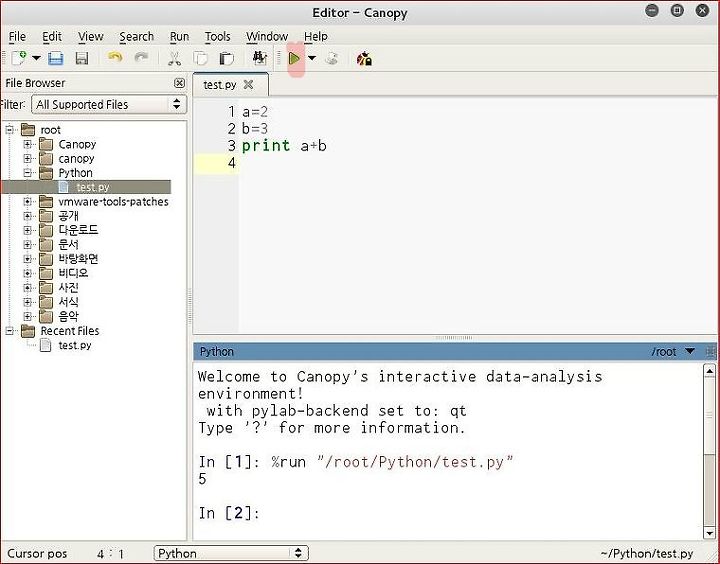Click the %run command line in console
The height and width of the screenshot is (564, 720).
pyautogui.click(x=356, y=462)
